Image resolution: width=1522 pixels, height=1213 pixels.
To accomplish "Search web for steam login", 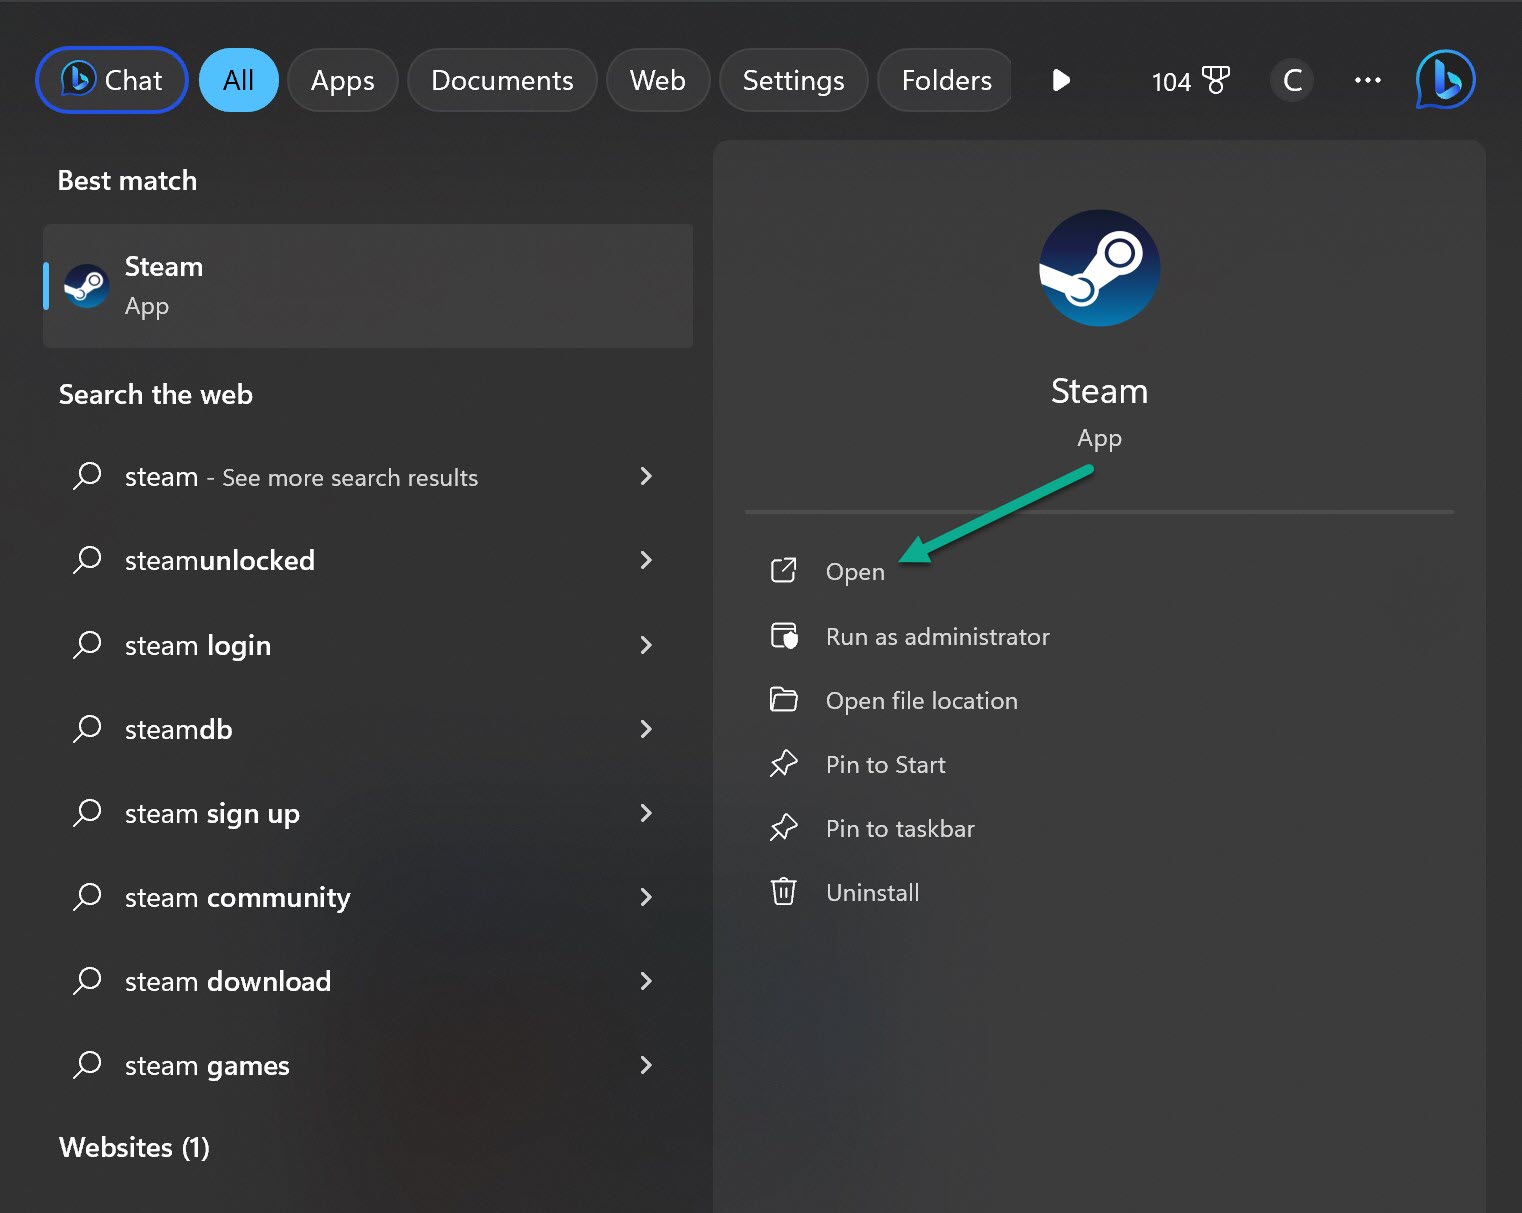I will tap(368, 645).
